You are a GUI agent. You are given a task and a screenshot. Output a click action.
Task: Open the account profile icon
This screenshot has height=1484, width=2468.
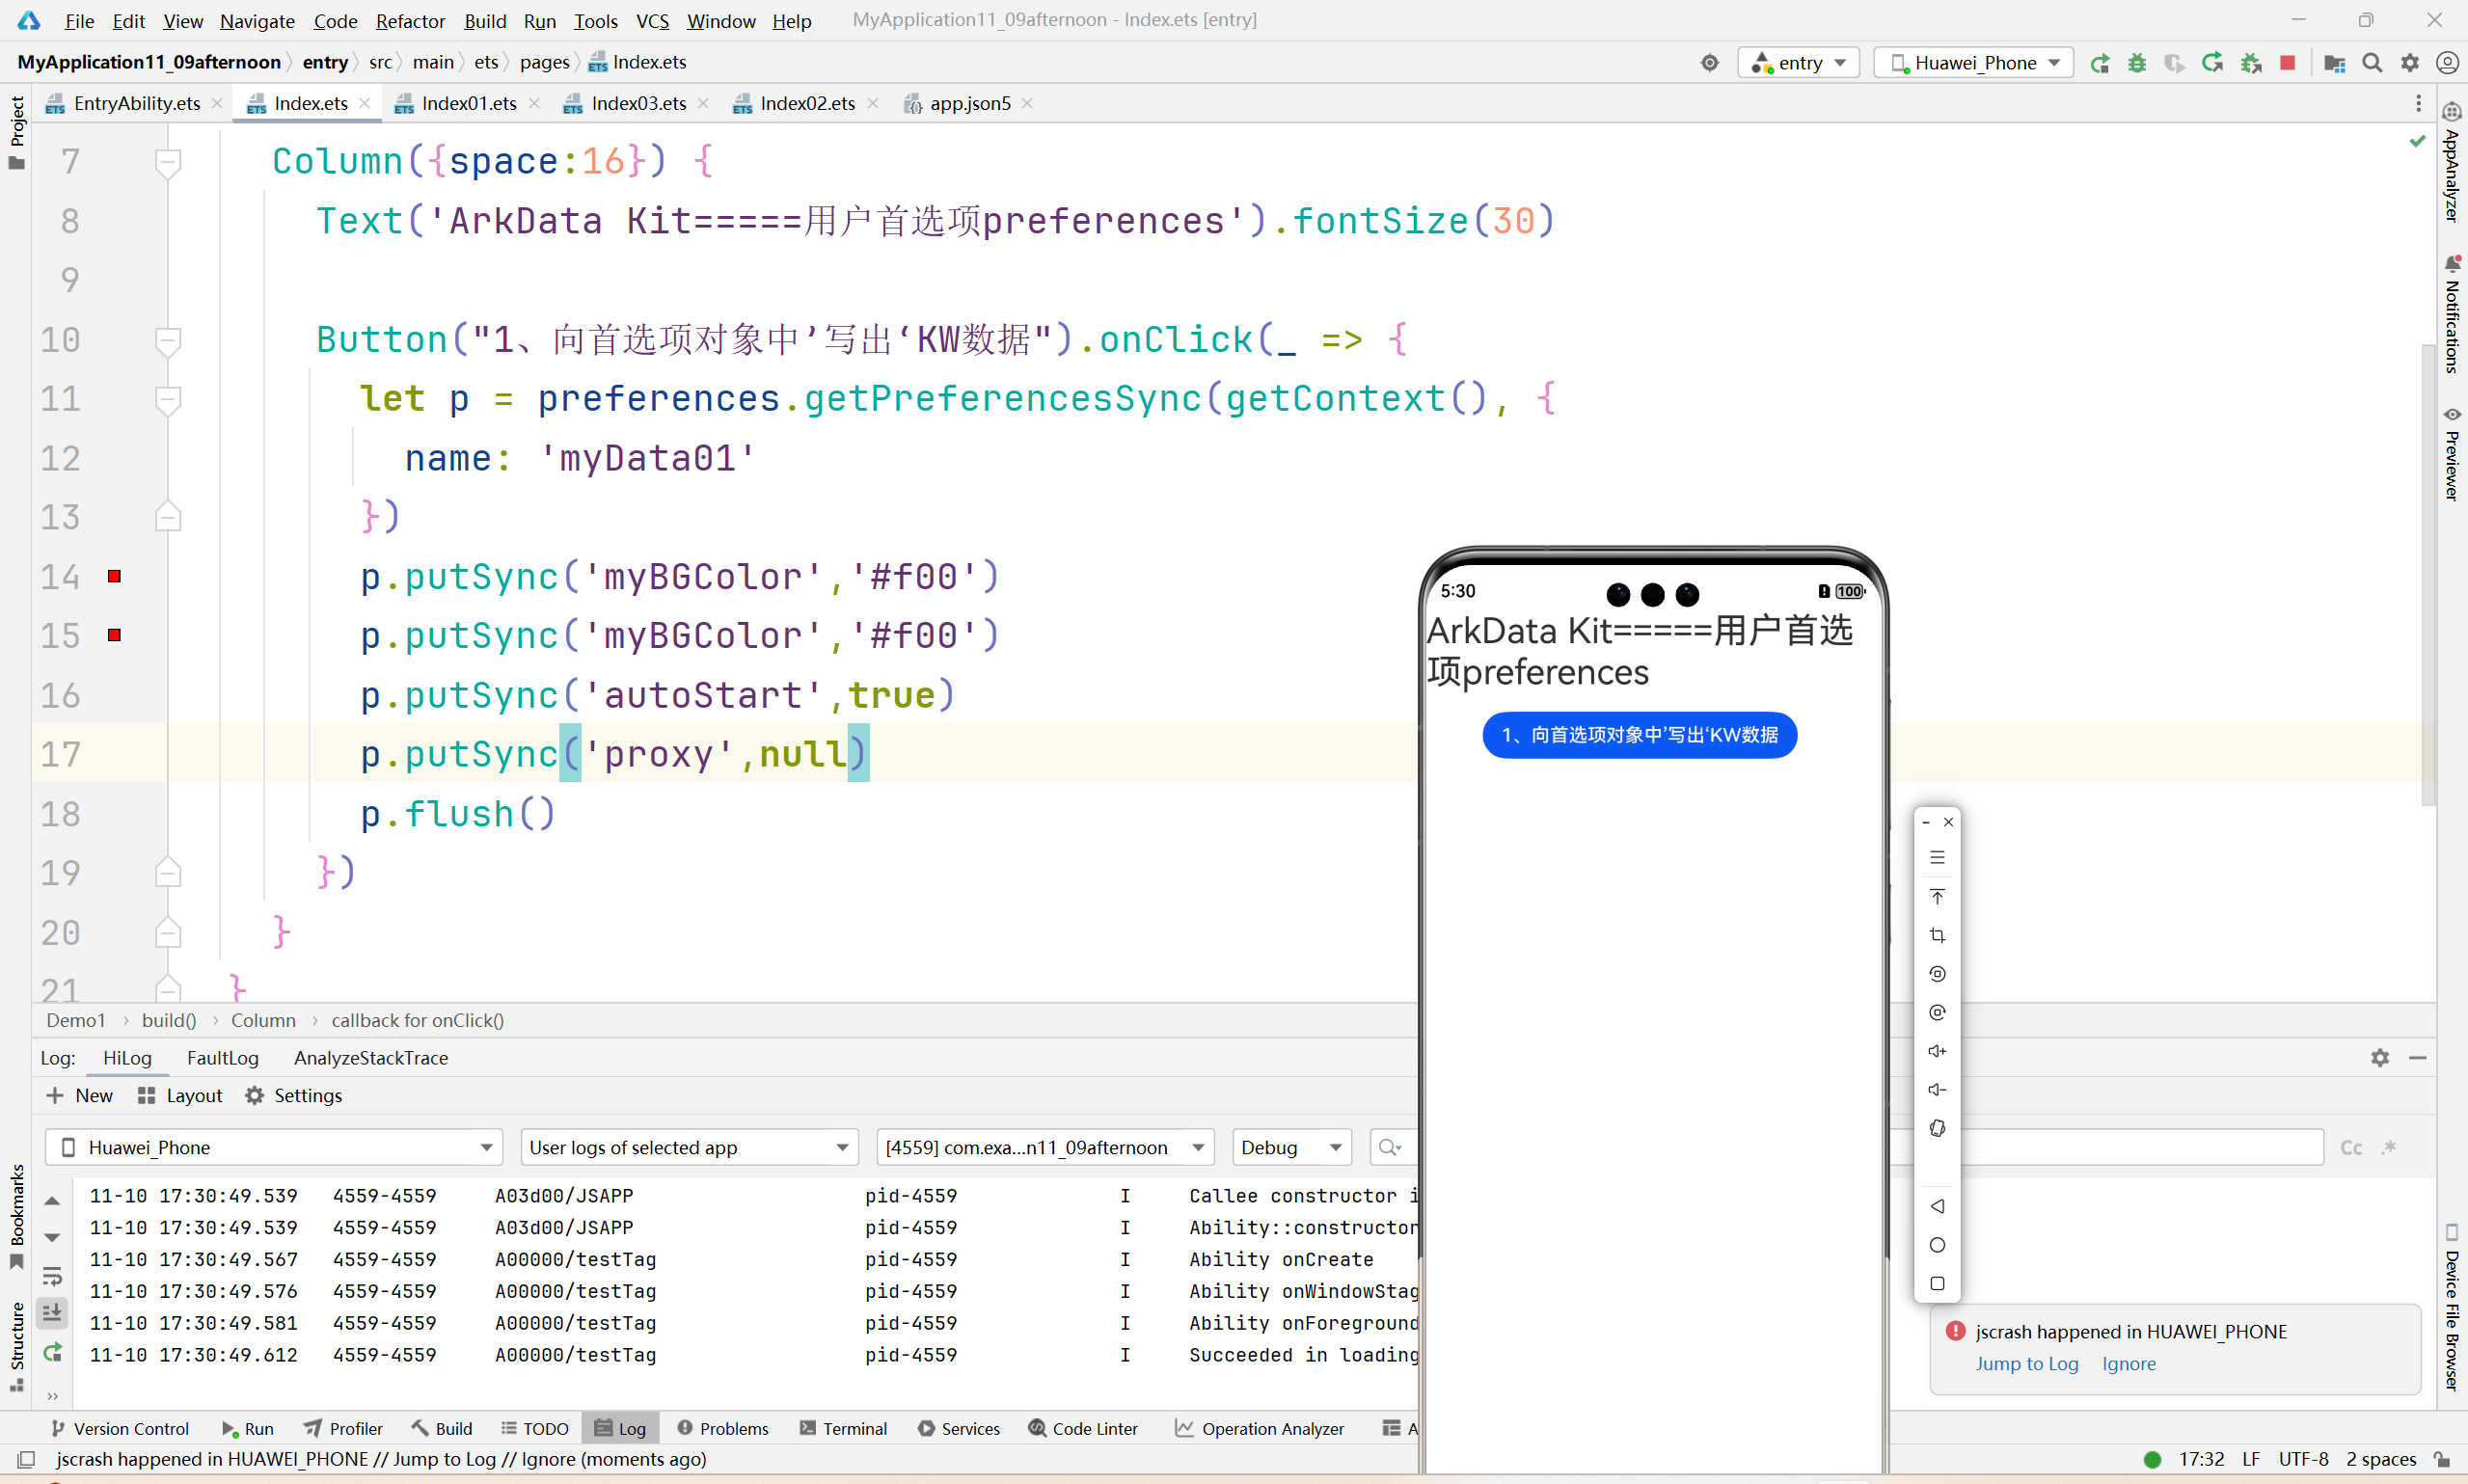point(2447,63)
